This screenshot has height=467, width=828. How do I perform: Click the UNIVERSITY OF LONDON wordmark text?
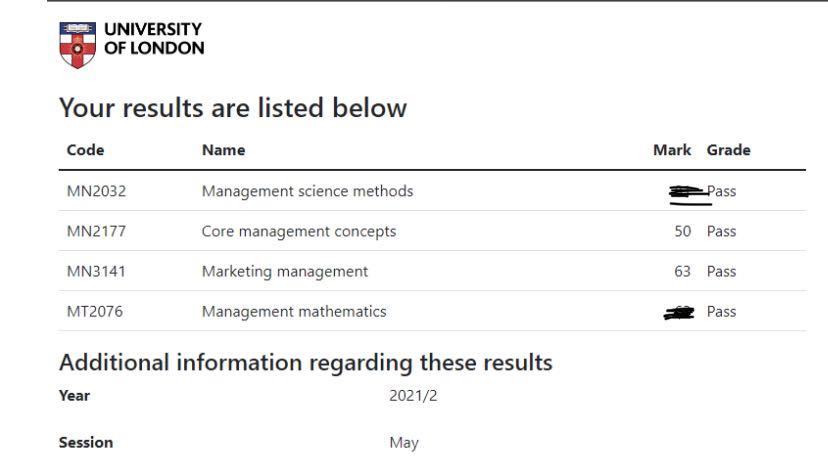pyautogui.click(x=154, y=39)
